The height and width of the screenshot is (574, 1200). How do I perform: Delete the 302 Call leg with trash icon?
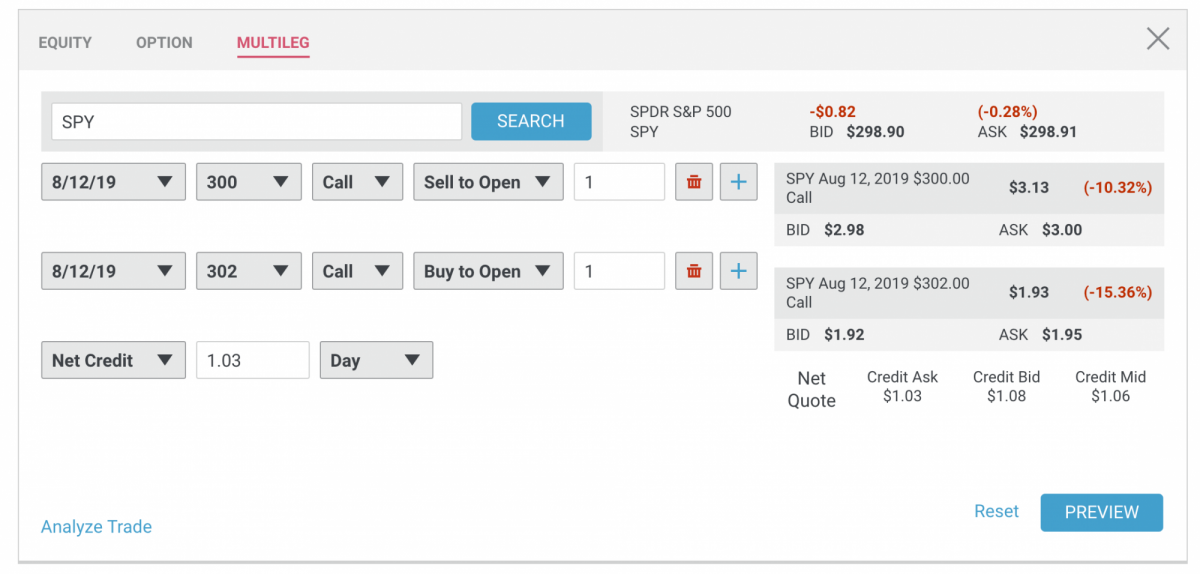click(694, 271)
